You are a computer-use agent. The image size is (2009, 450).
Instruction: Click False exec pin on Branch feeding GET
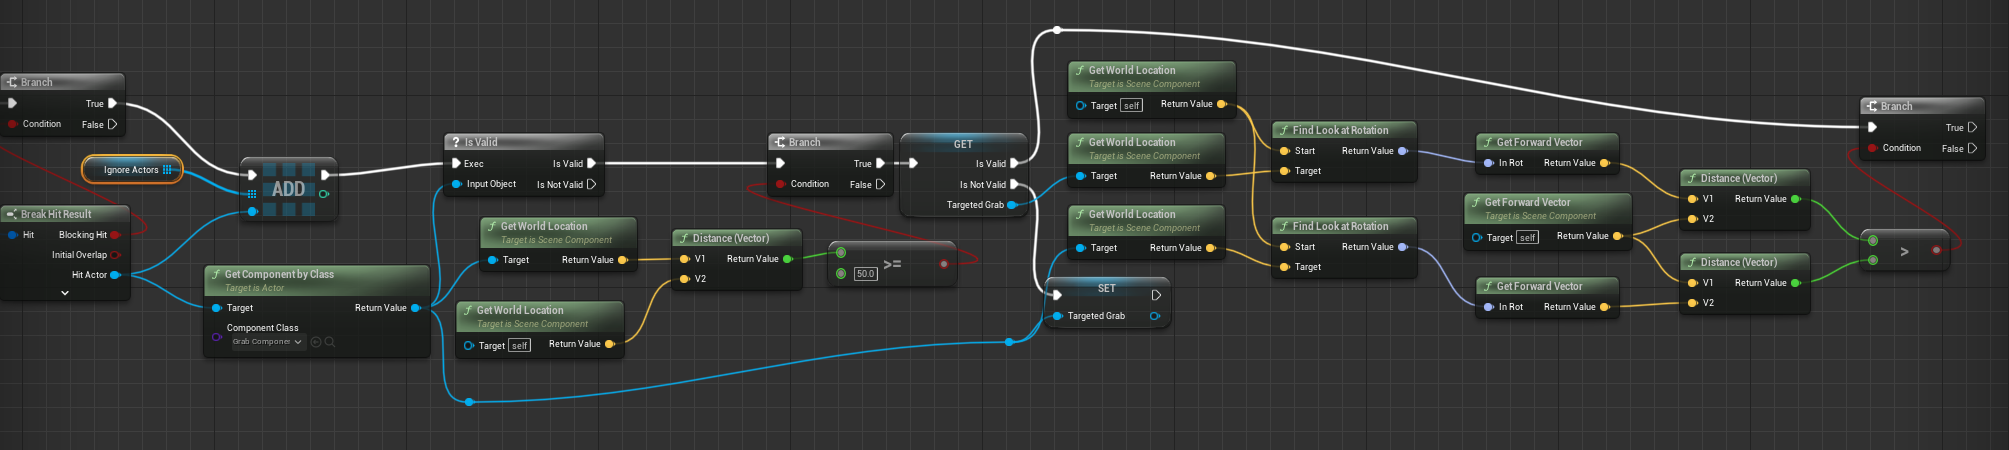tap(880, 184)
